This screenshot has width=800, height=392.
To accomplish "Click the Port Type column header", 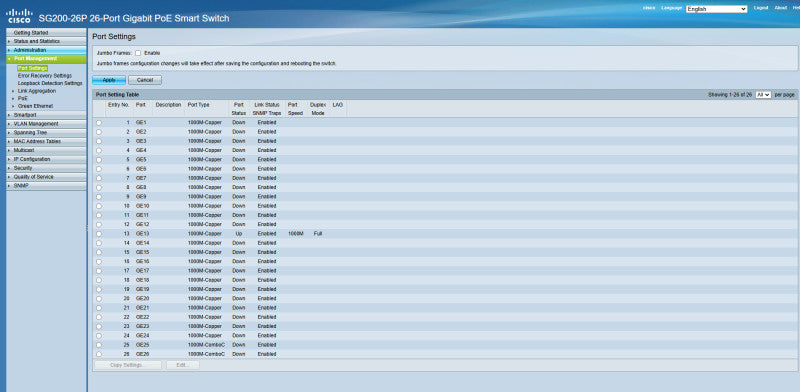I will (198, 104).
